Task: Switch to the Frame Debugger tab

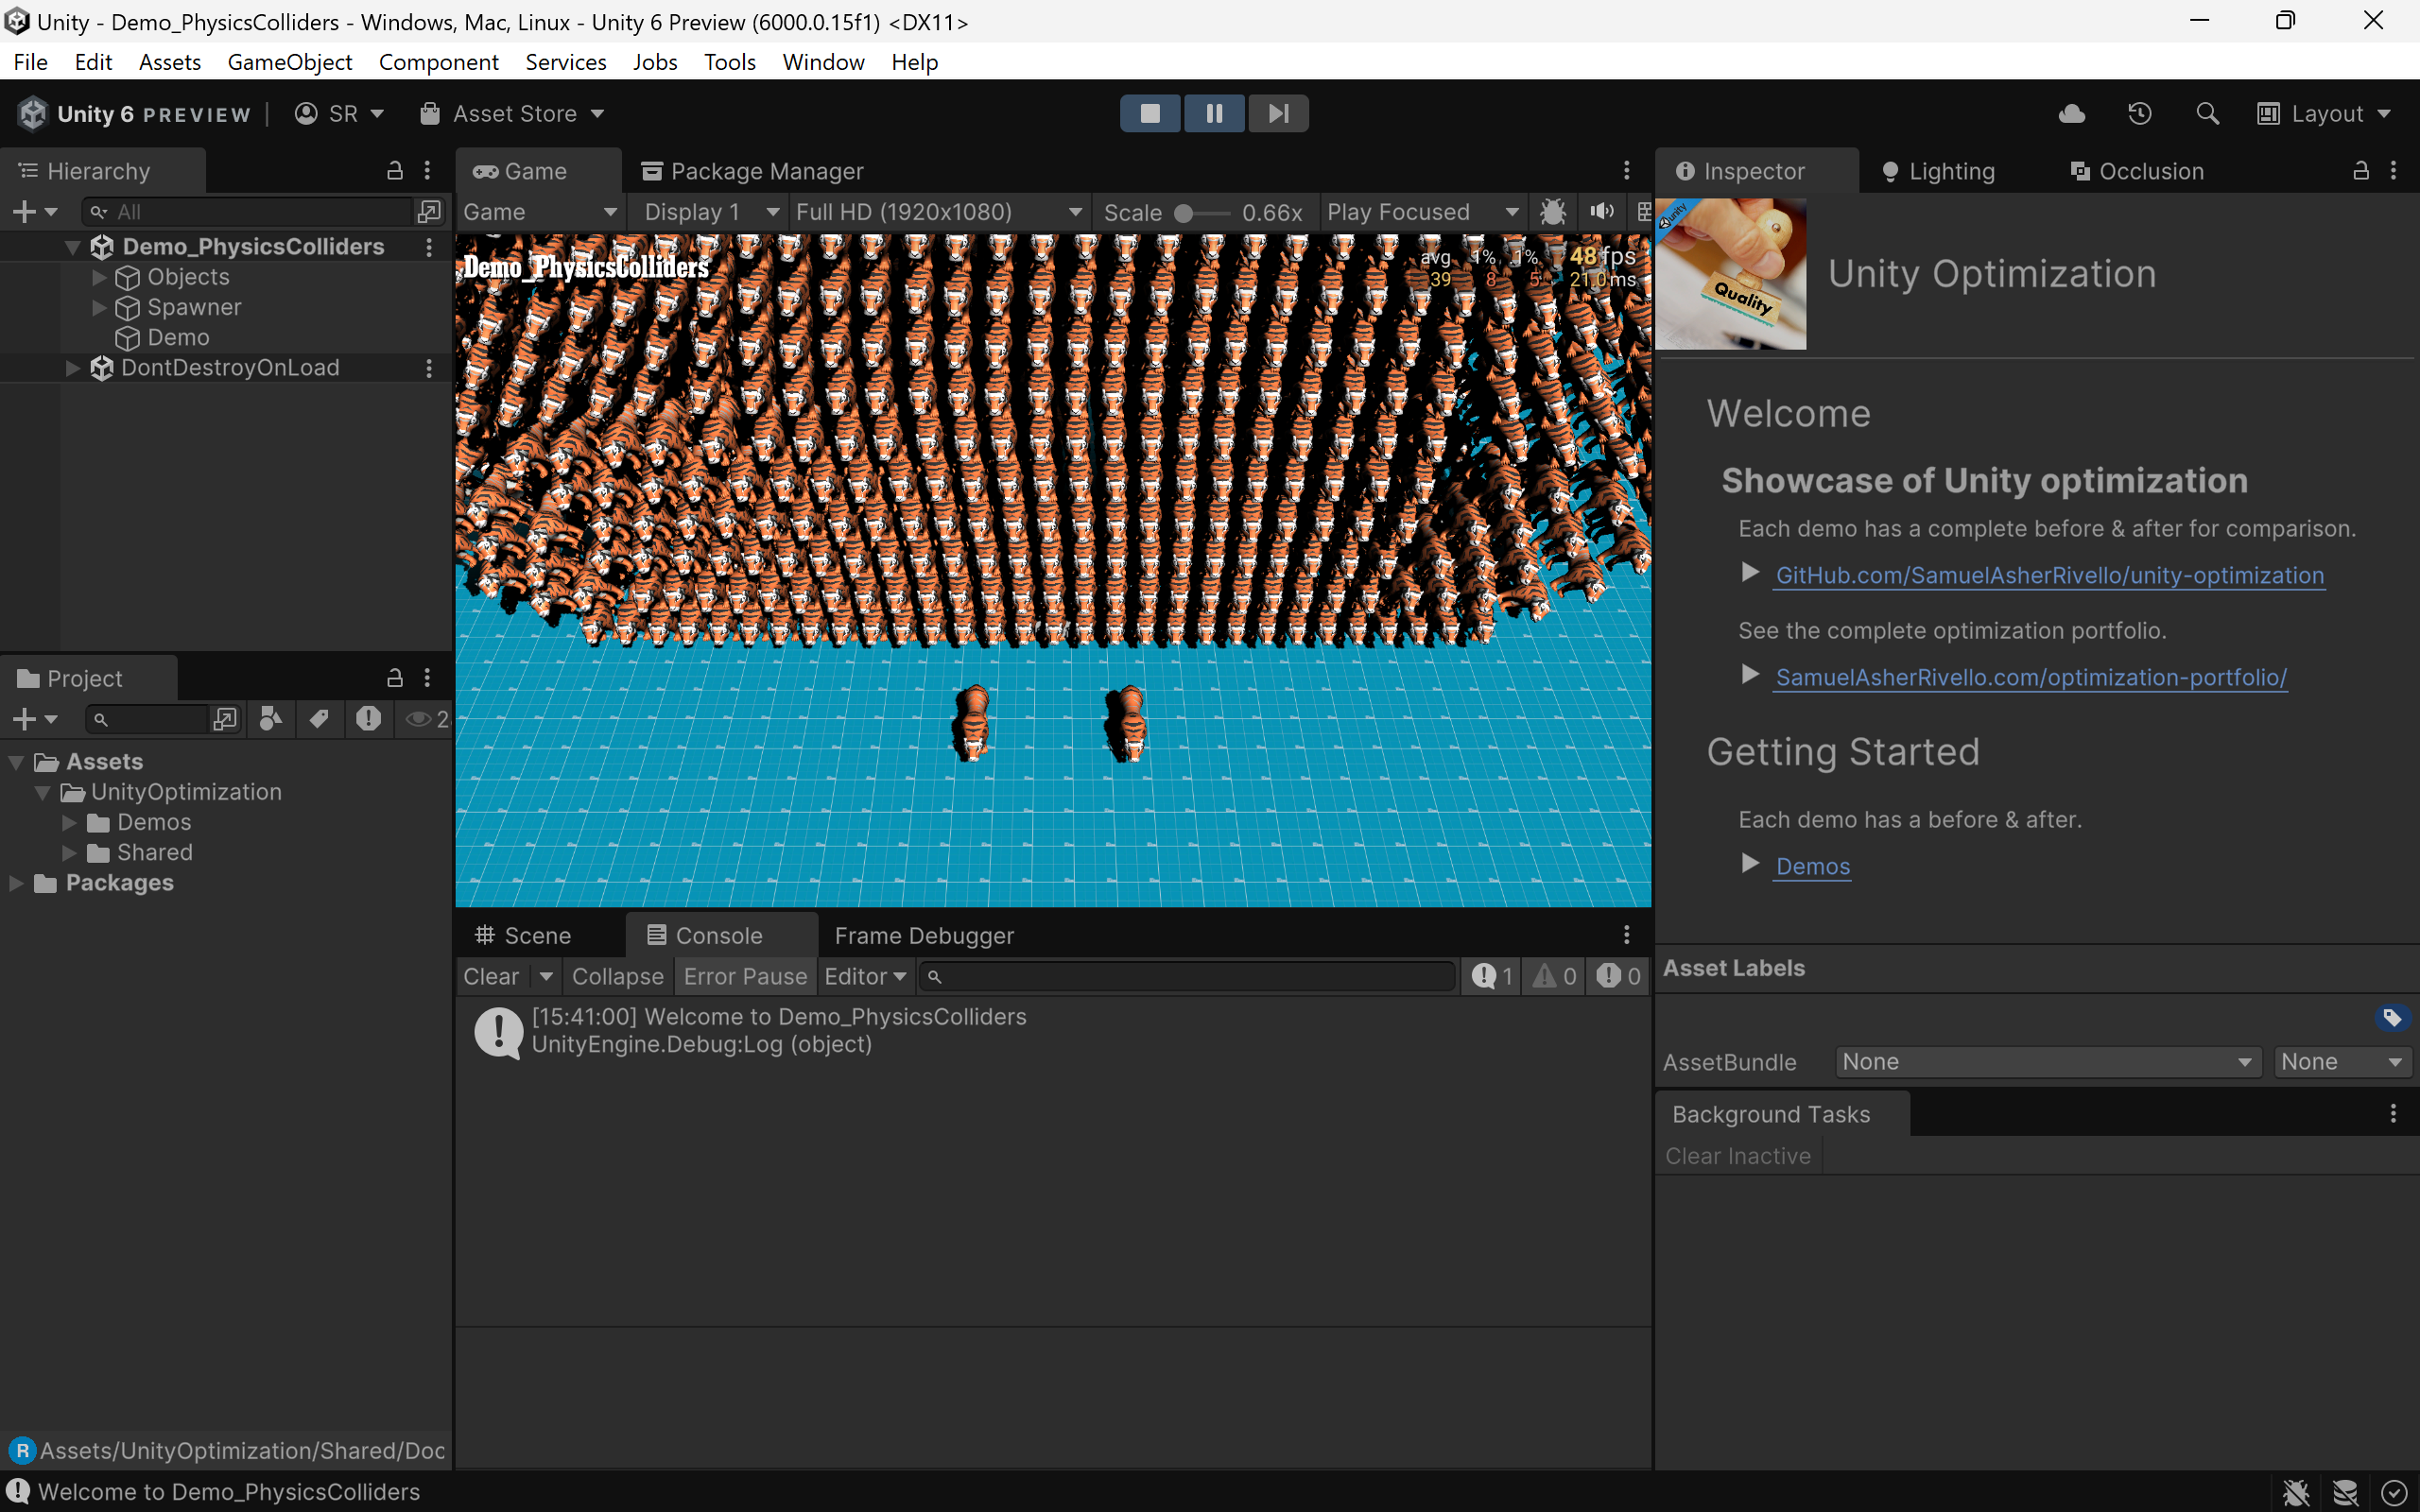Action: [x=923, y=935]
